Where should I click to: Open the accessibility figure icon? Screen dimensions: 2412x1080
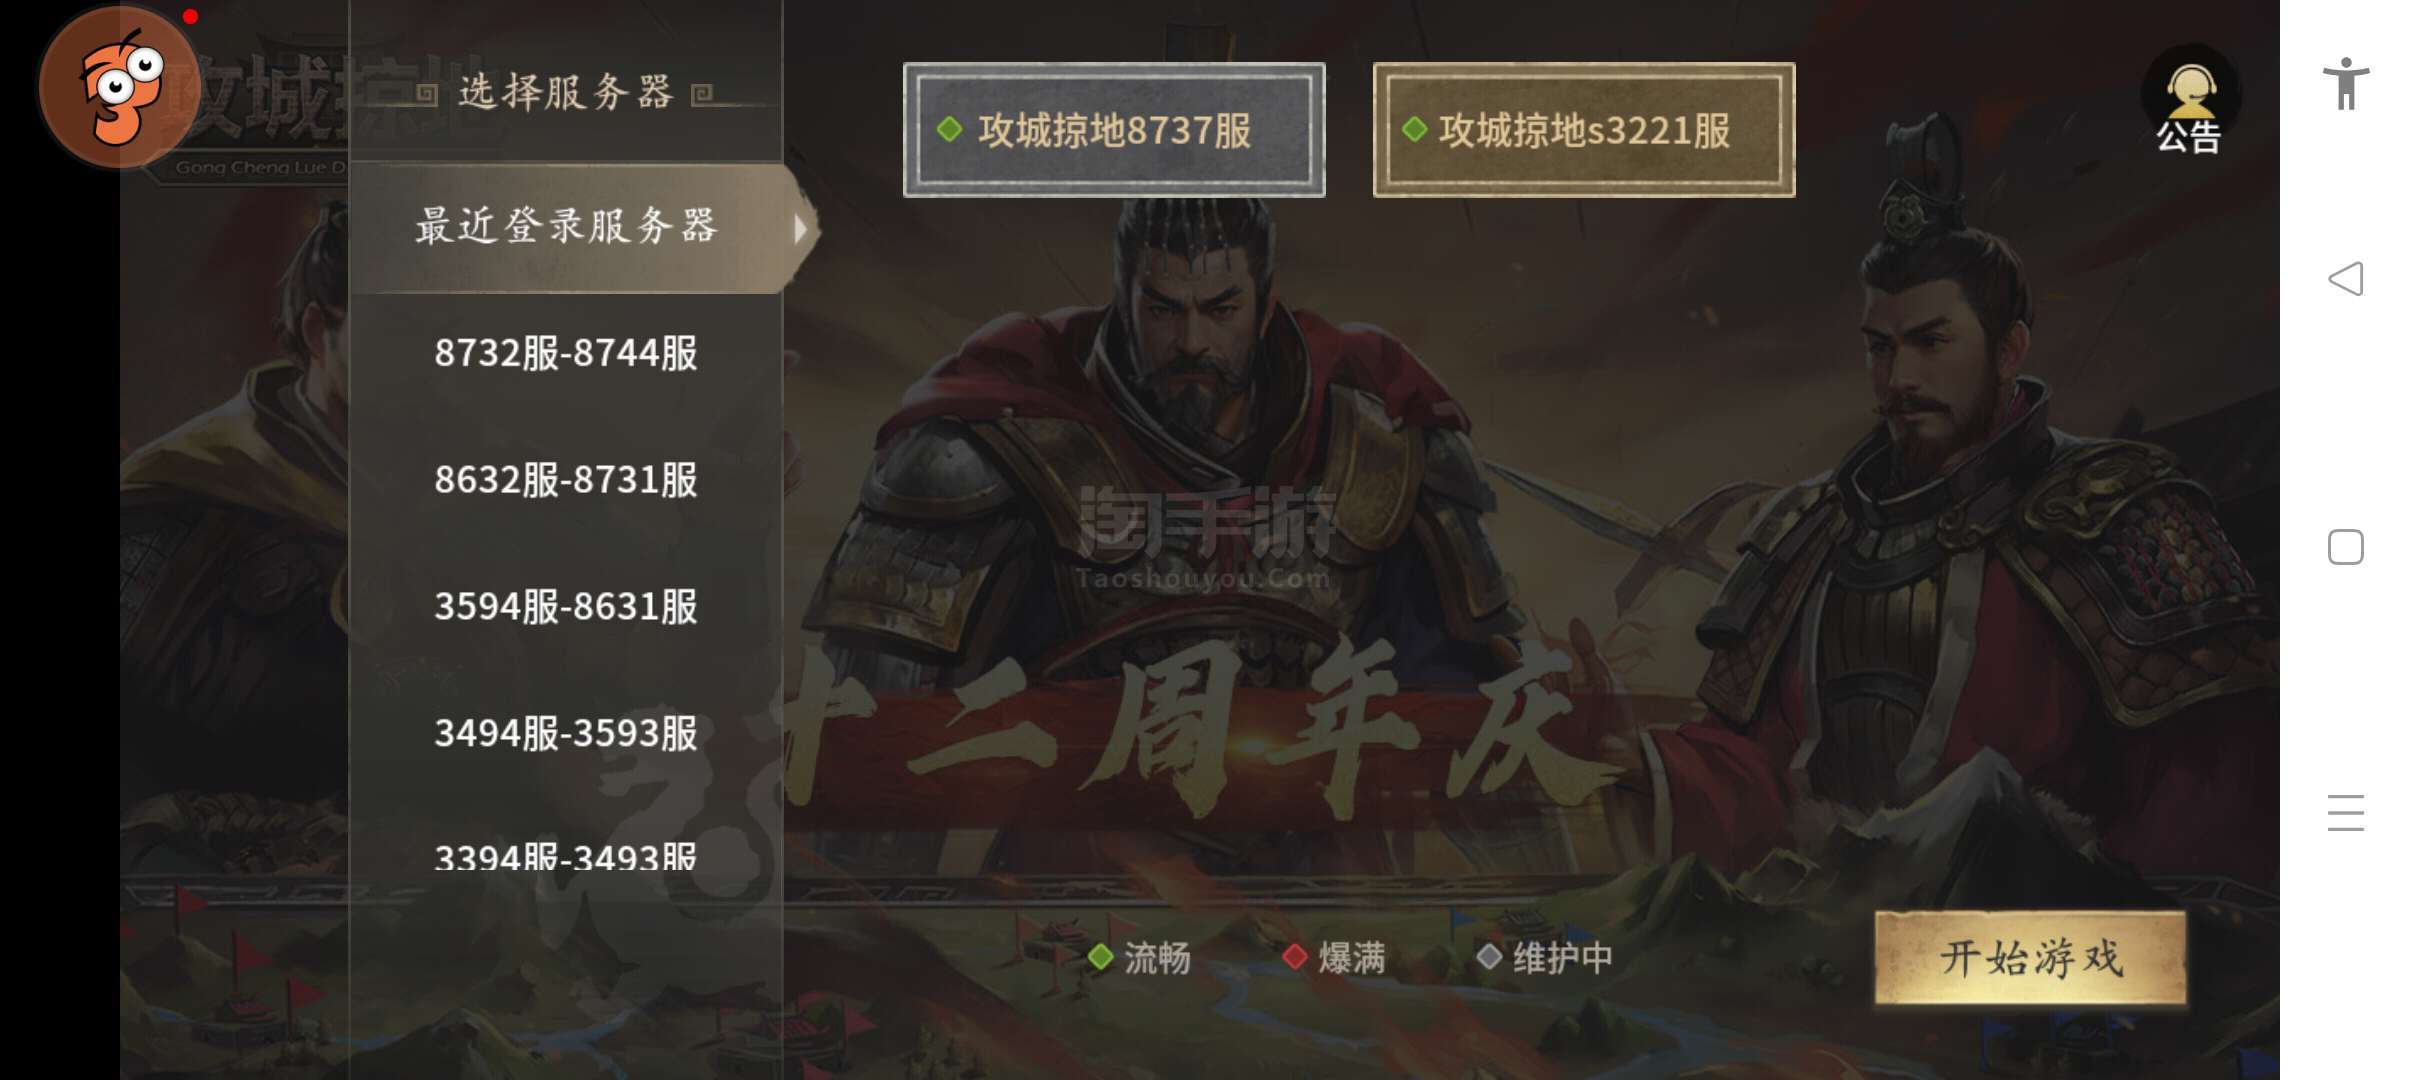(2345, 84)
